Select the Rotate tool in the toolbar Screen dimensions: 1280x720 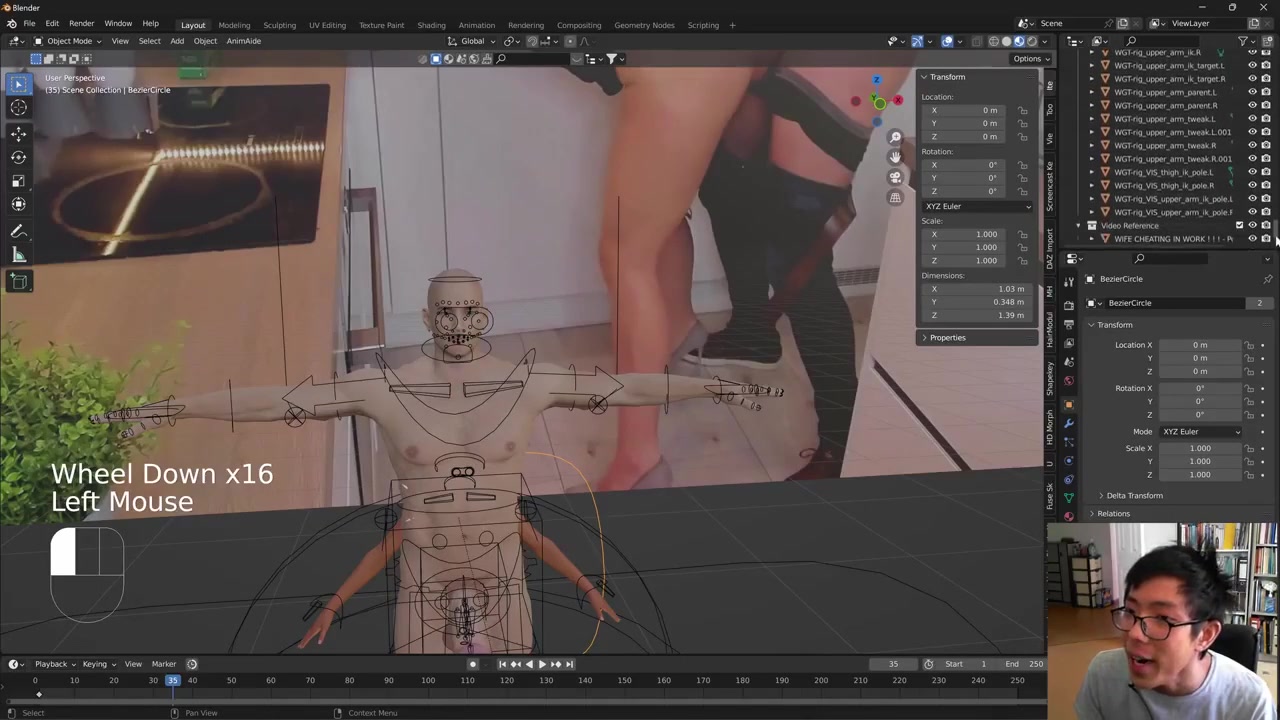click(x=18, y=157)
